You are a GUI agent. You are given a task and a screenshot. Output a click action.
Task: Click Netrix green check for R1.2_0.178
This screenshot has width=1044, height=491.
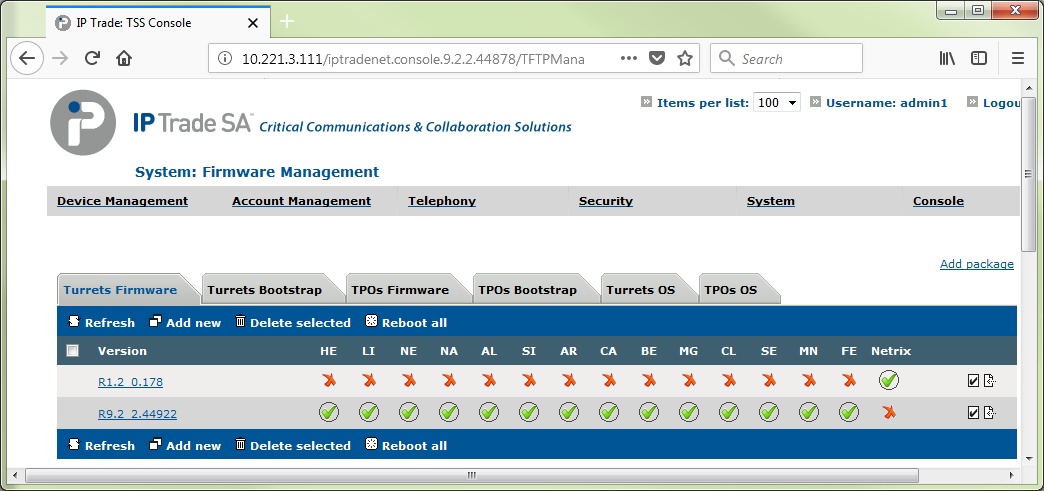(889, 380)
